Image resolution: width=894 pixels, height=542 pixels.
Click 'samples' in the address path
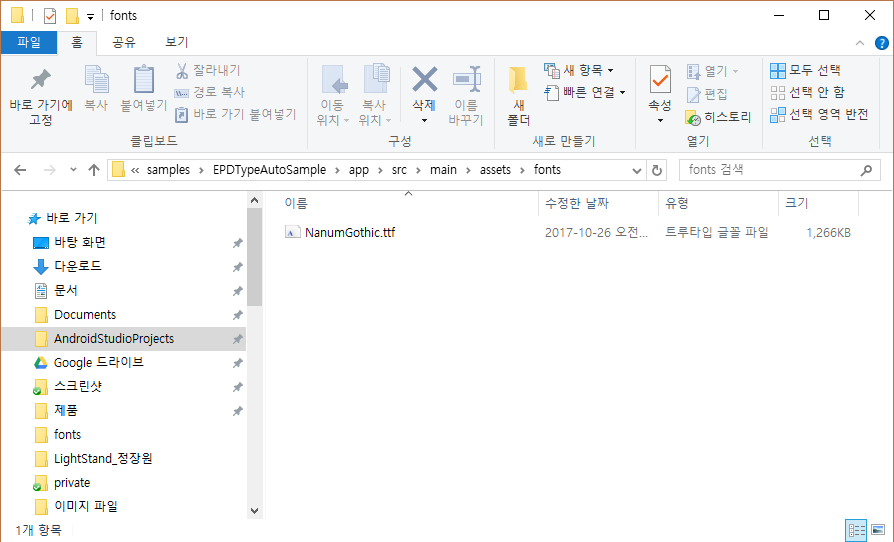tap(168, 170)
